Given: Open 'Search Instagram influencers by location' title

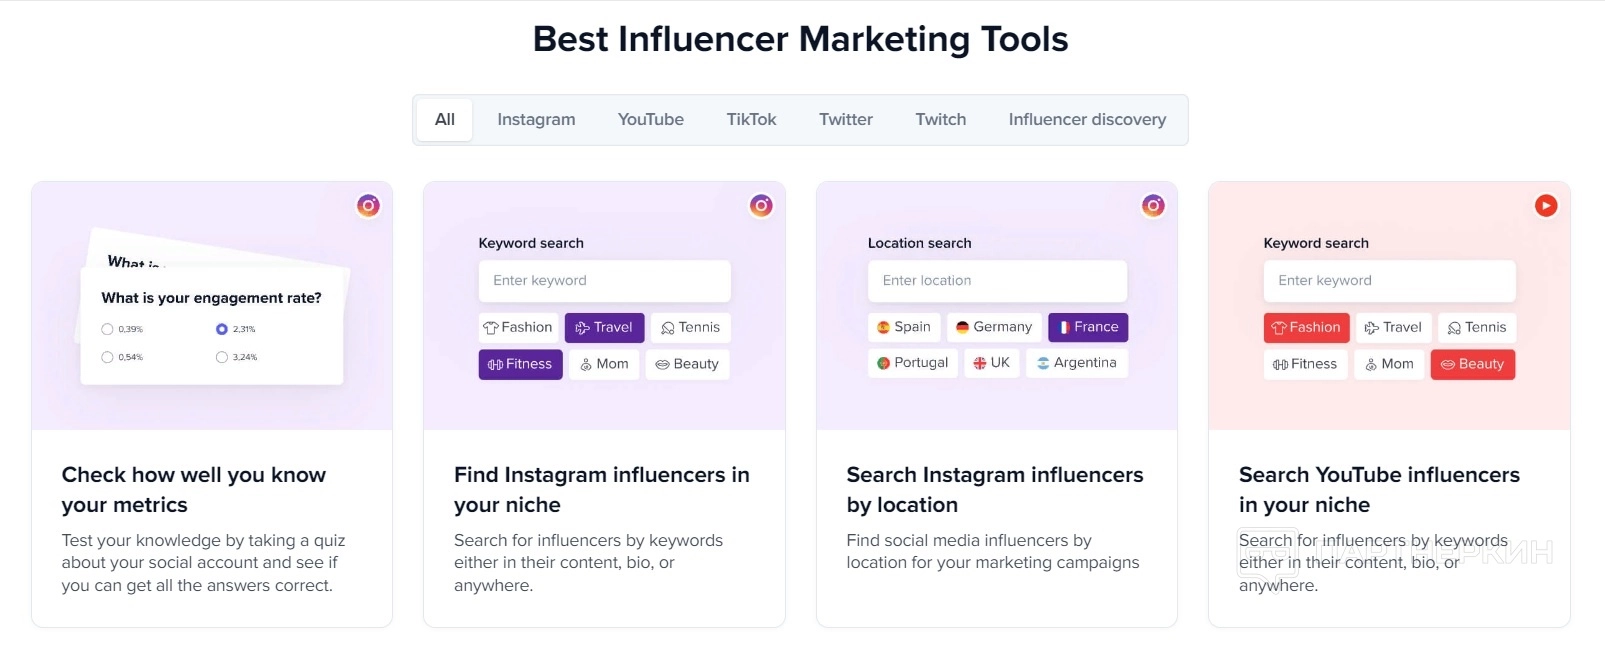Looking at the screenshot, I should 994,489.
